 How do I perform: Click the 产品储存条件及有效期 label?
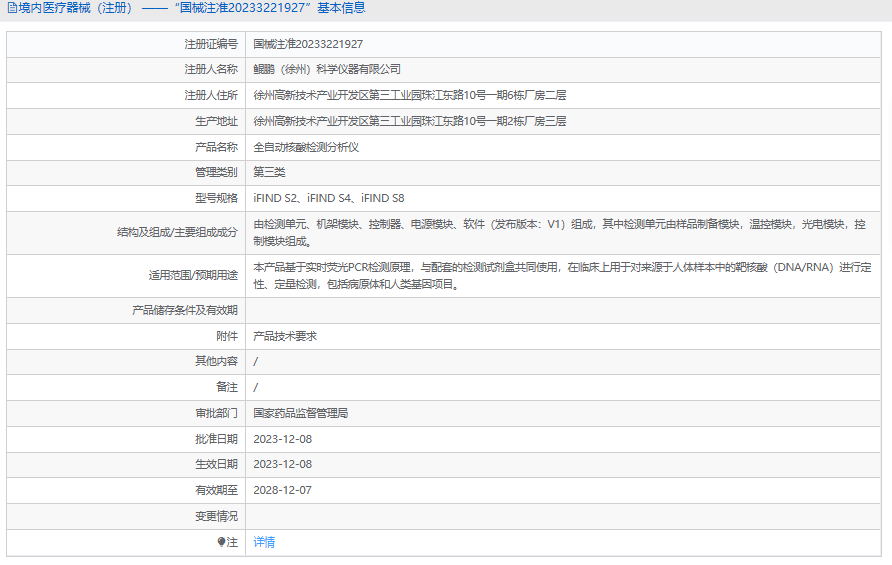(185, 311)
